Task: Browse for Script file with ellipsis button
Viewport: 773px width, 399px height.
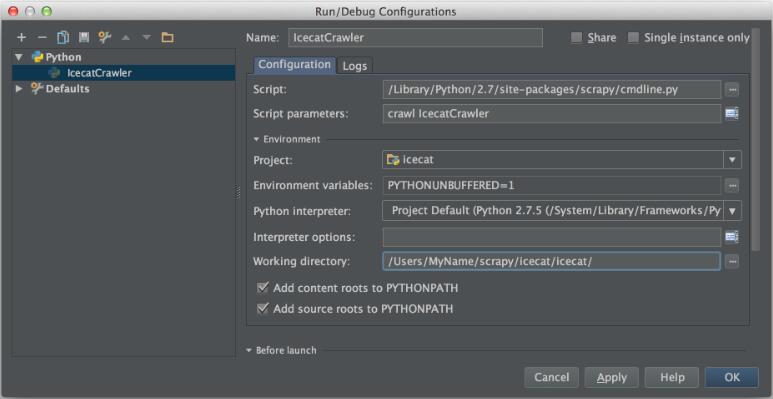Action: click(x=732, y=90)
